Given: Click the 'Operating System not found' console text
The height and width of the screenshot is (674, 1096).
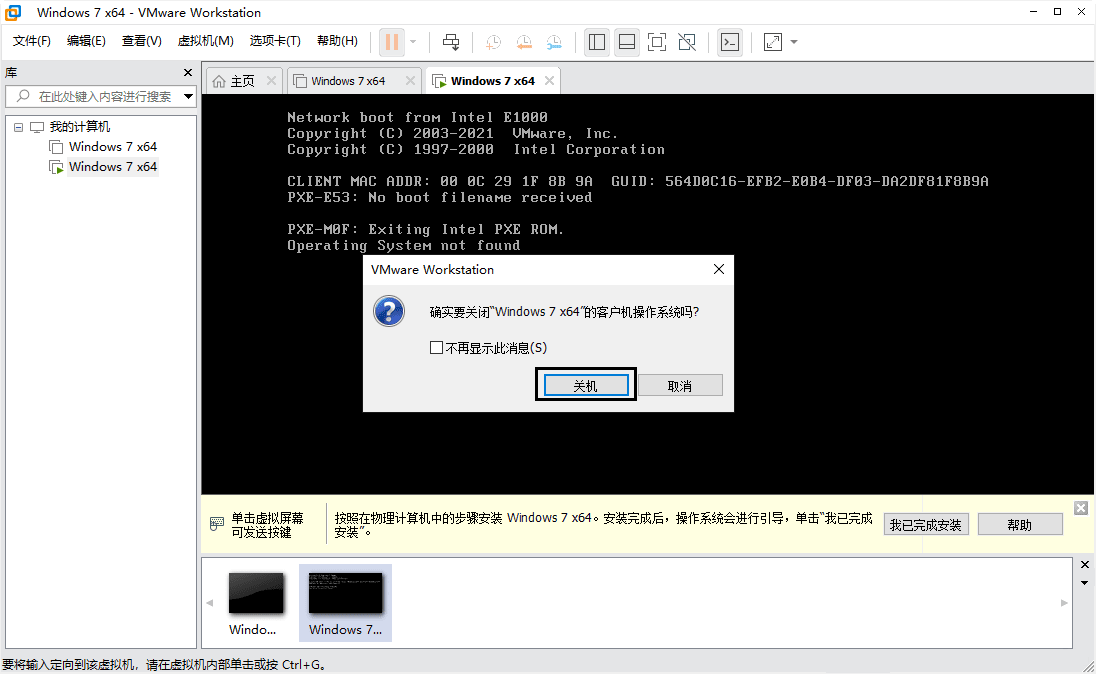Looking at the screenshot, I should click(x=403, y=245).
